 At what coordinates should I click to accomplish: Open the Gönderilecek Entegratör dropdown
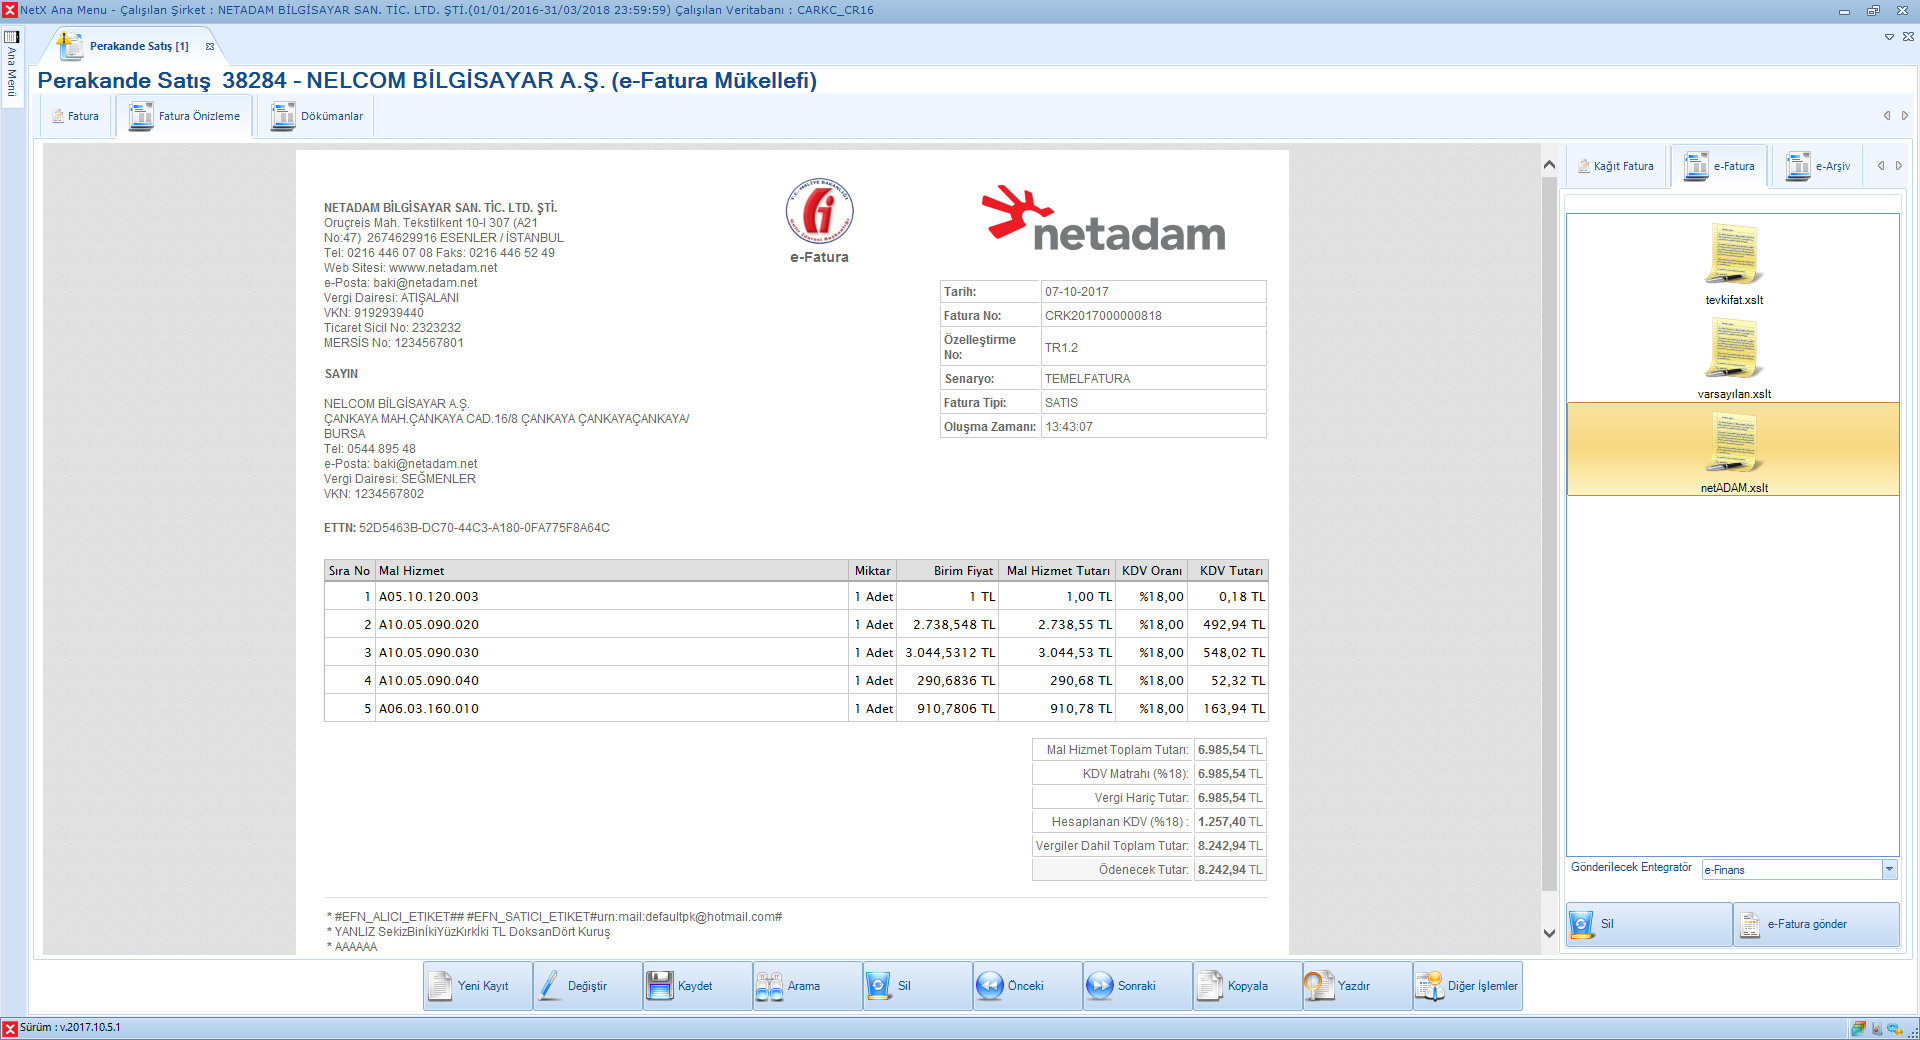[1888, 870]
